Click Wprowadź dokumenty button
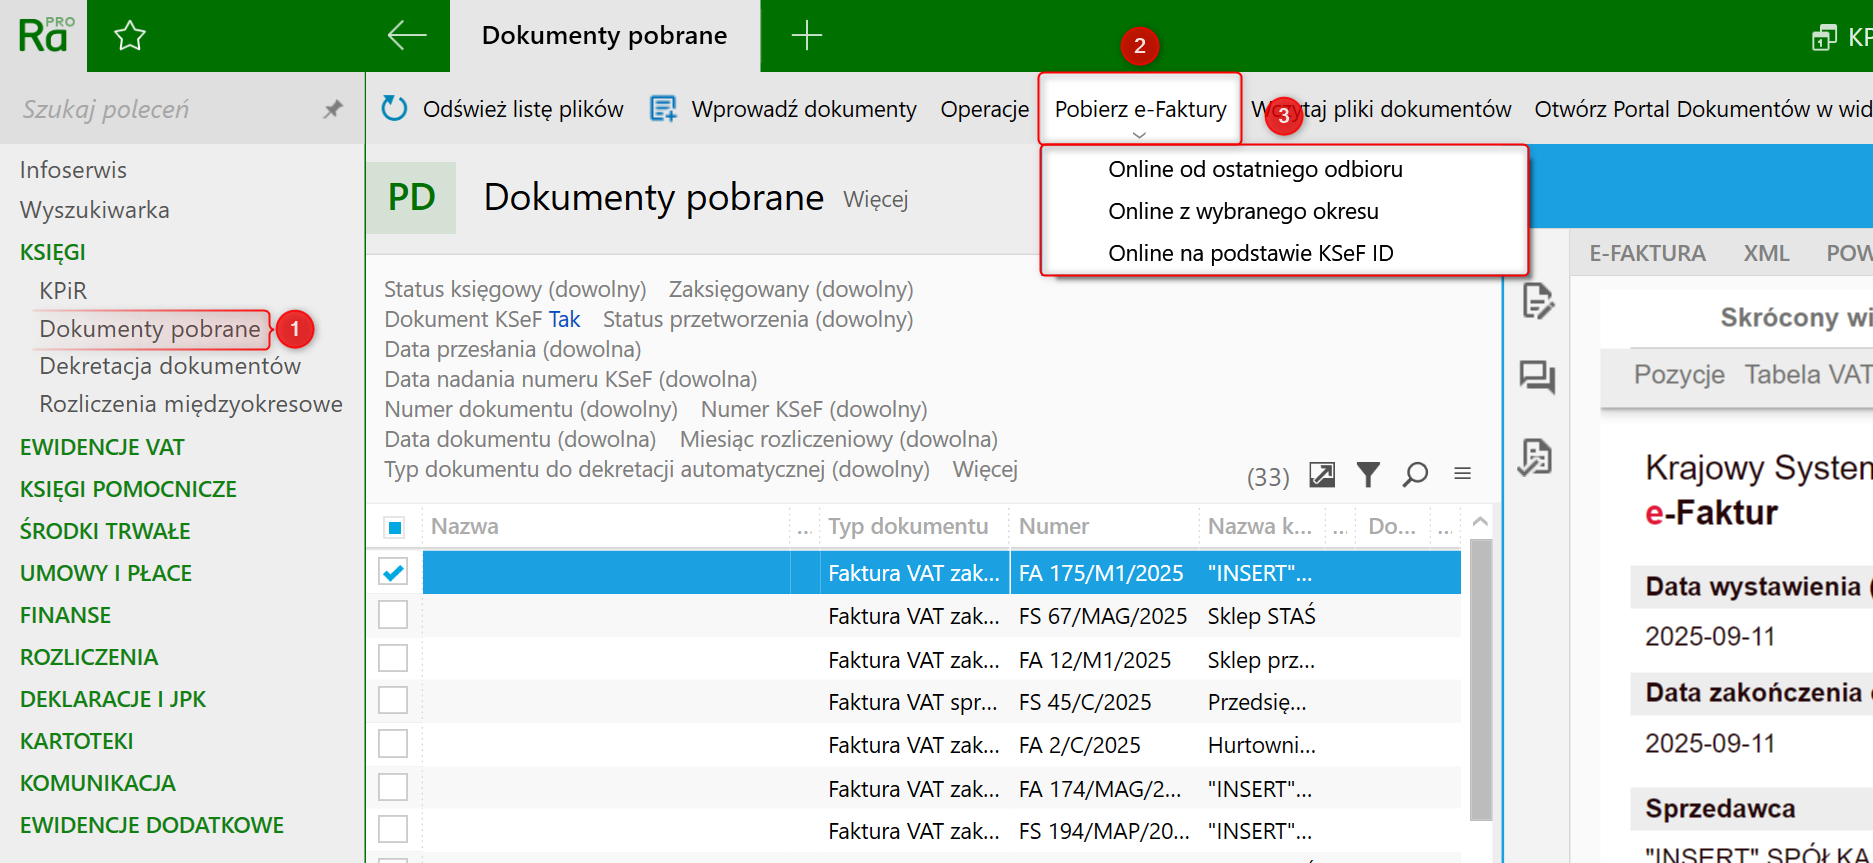The height and width of the screenshot is (863, 1873). [x=783, y=109]
